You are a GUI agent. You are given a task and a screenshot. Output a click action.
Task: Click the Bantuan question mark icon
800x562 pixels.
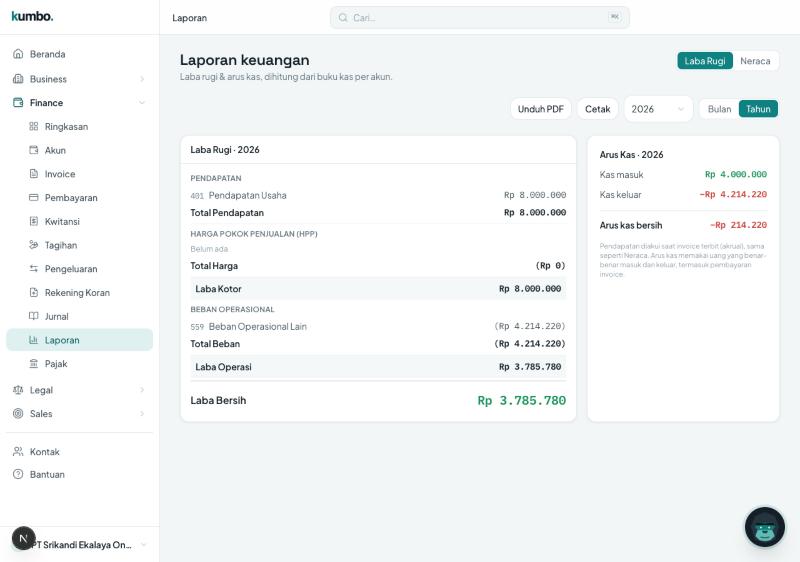(x=18, y=474)
